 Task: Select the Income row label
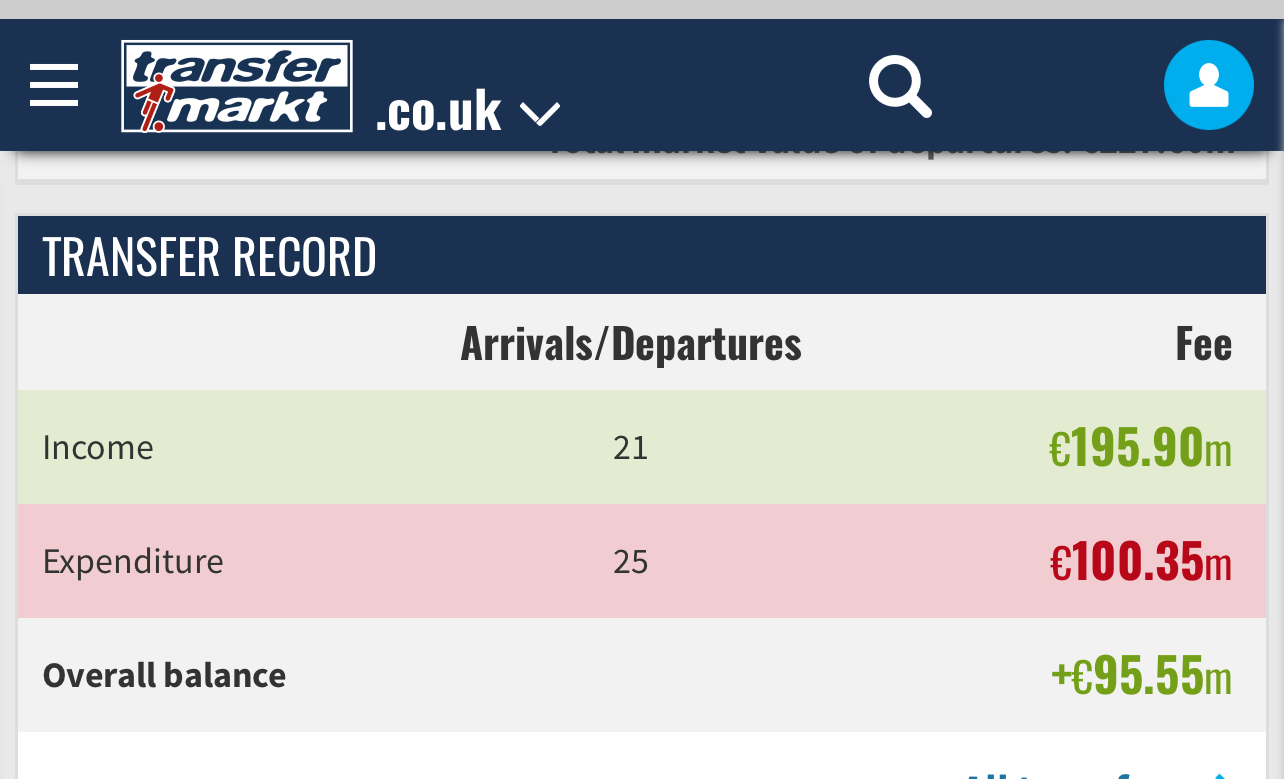point(98,447)
